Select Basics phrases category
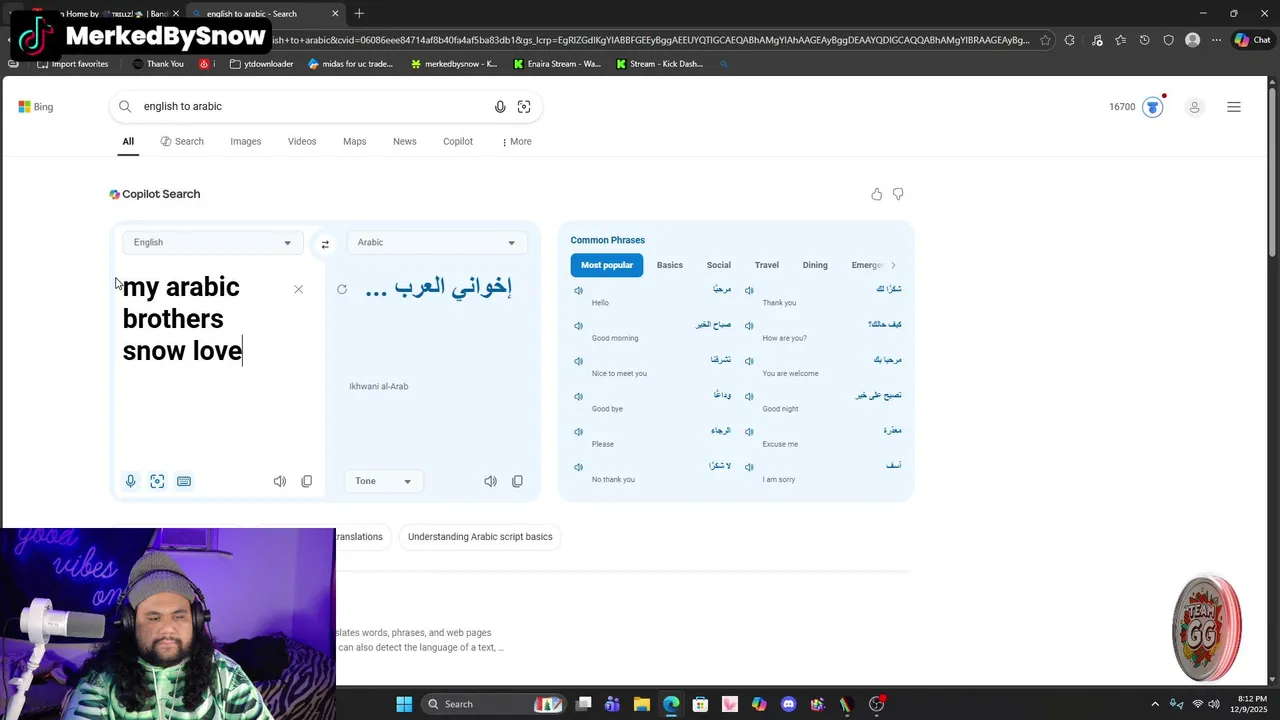Image resolution: width=1280 pixels, height=720 pixels. point(670,265)
